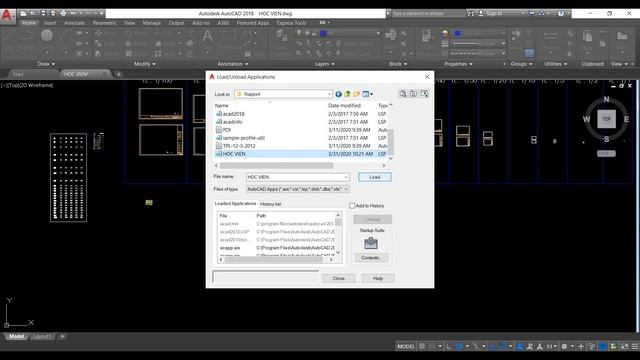
Task: Expand the File name dropdown arrow
Action: 346,177
